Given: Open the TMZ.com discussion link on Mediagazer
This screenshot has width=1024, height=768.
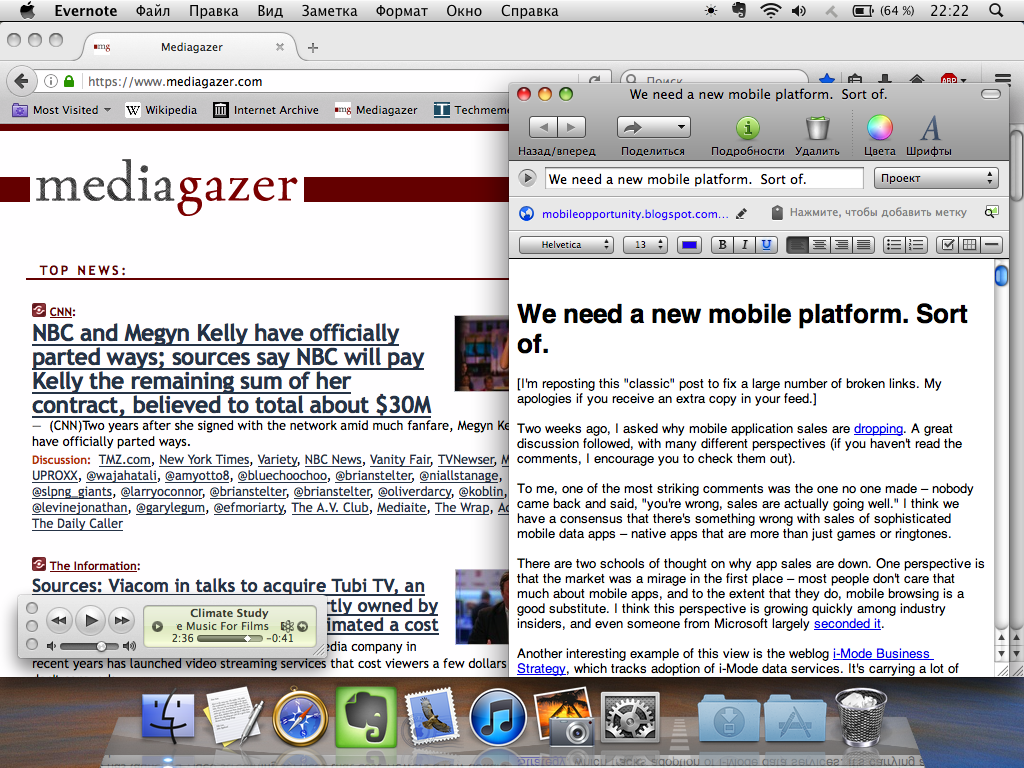Looking at the screenshot, I should point(125,460).
